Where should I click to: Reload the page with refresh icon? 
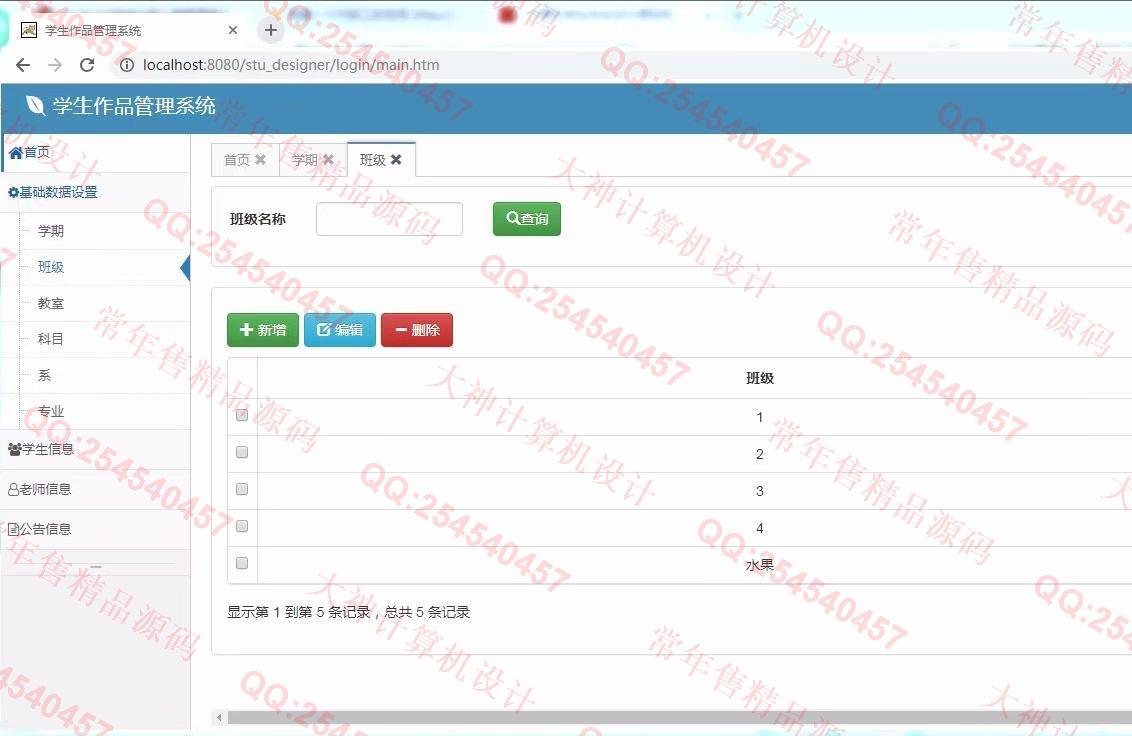point(87,65)
